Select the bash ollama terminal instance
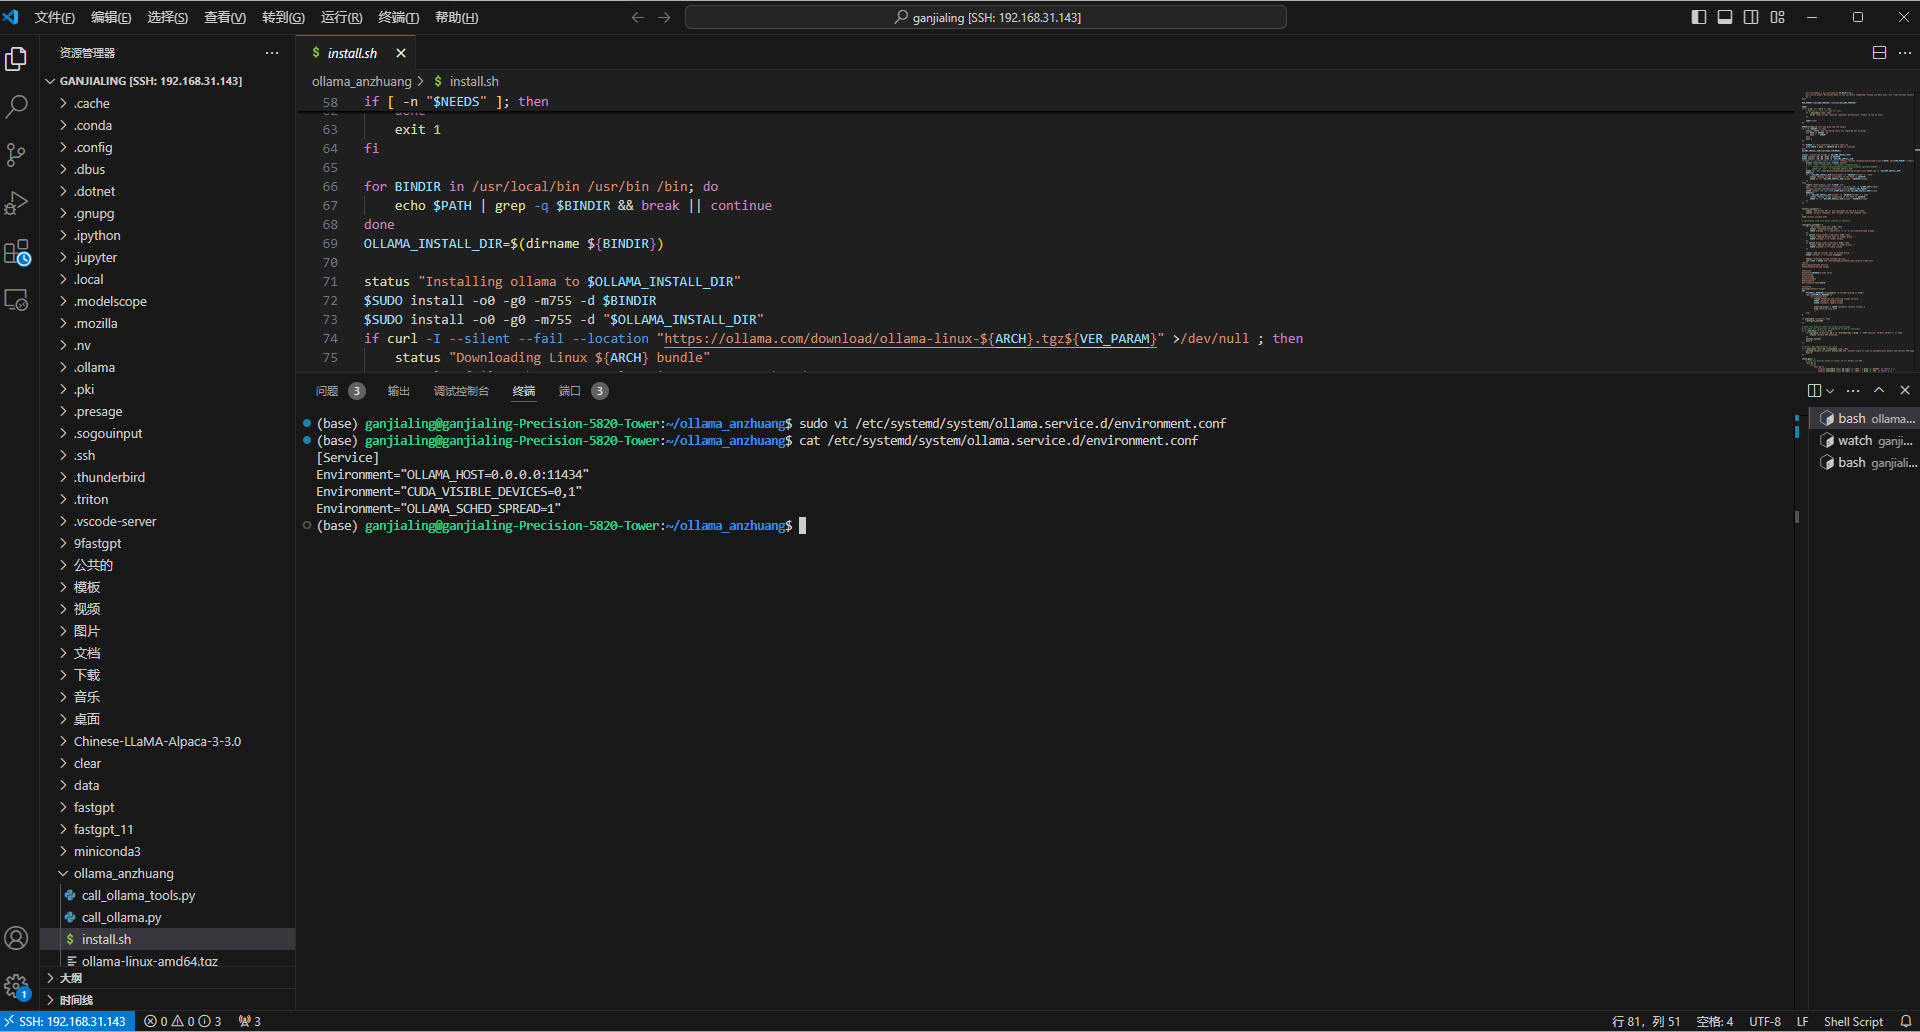 tap(1866, 418)
